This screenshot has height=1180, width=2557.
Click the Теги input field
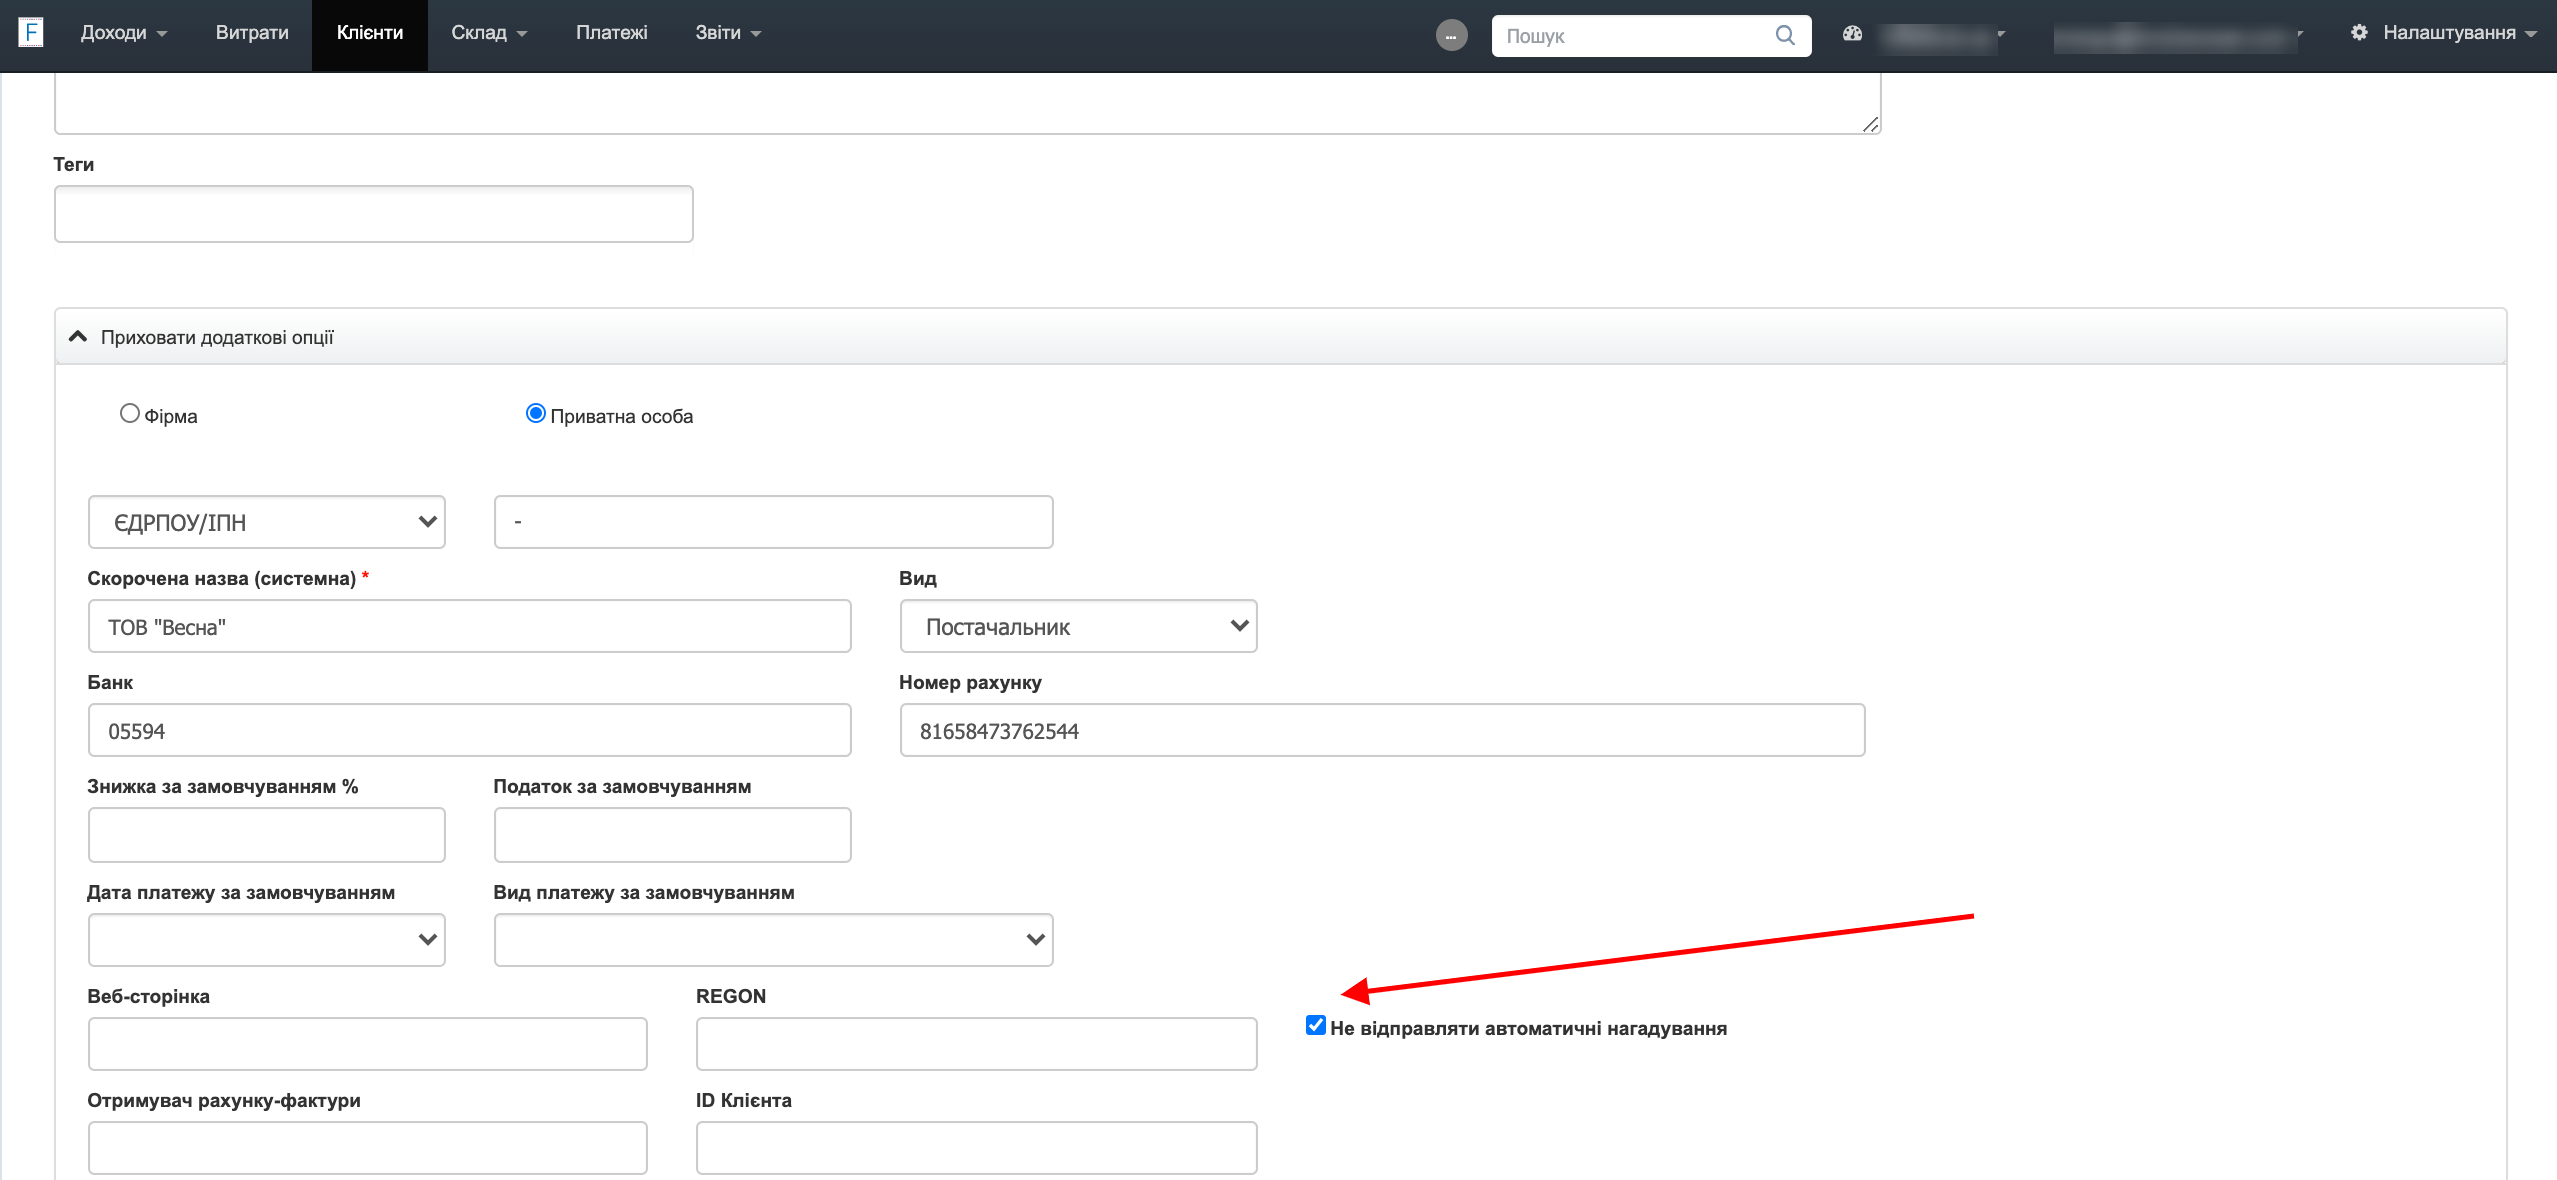tap(373, 214)
